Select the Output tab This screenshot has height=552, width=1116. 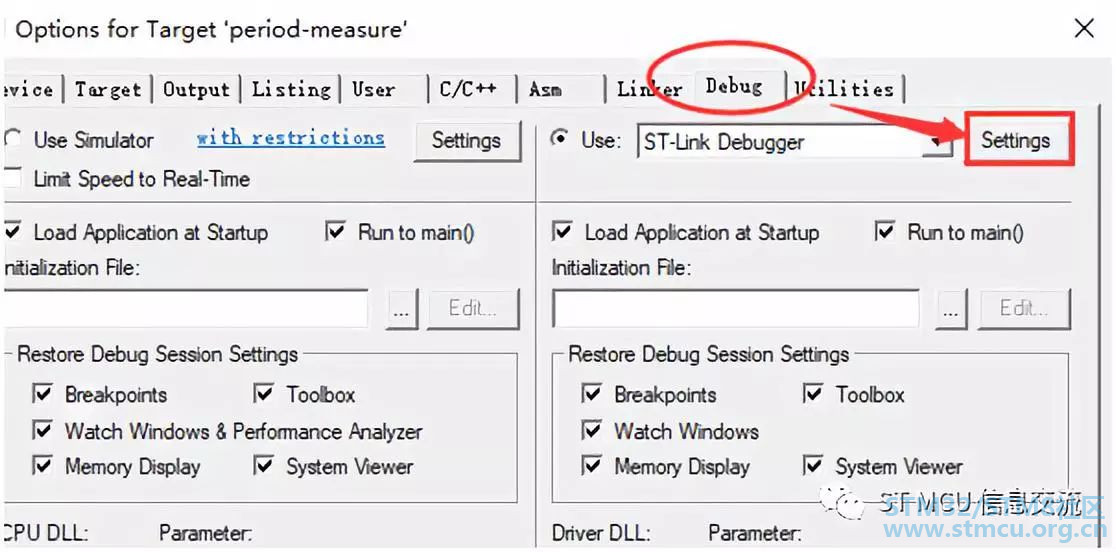tap(196, 90)
